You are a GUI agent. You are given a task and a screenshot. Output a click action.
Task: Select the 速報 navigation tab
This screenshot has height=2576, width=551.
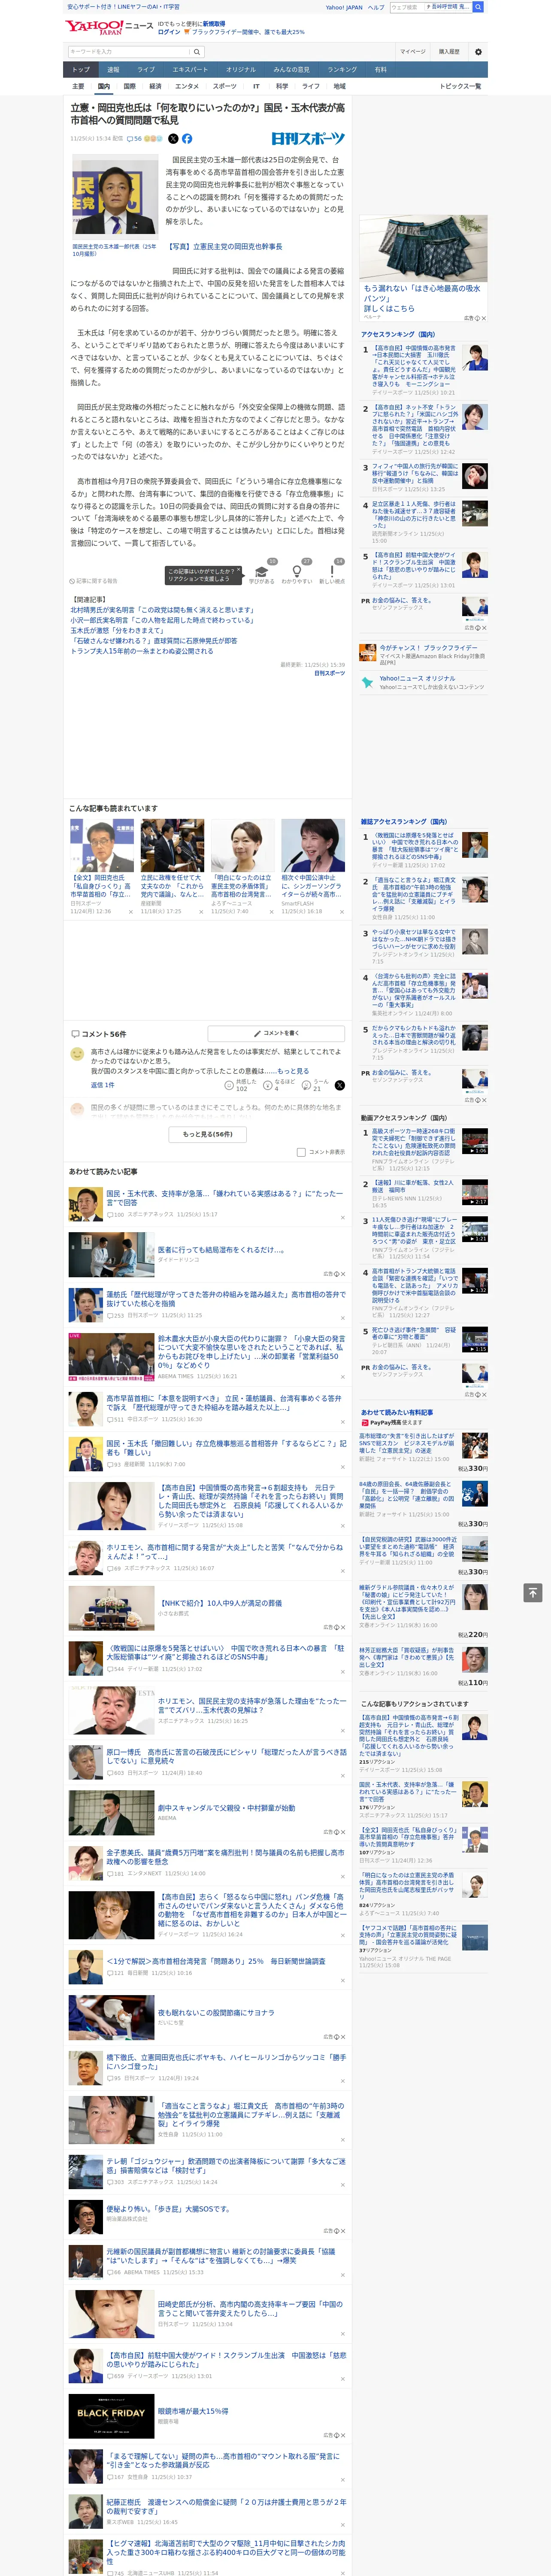pyautogui.click(x=113, y=70)
